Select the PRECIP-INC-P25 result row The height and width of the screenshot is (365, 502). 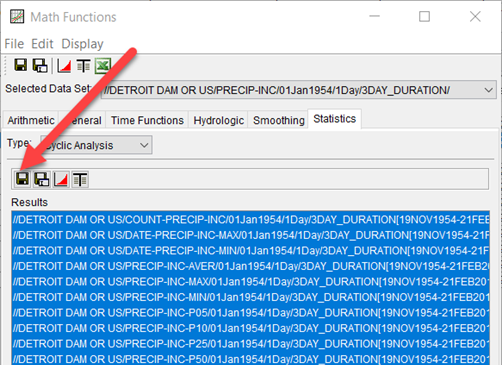click(251, 344)
